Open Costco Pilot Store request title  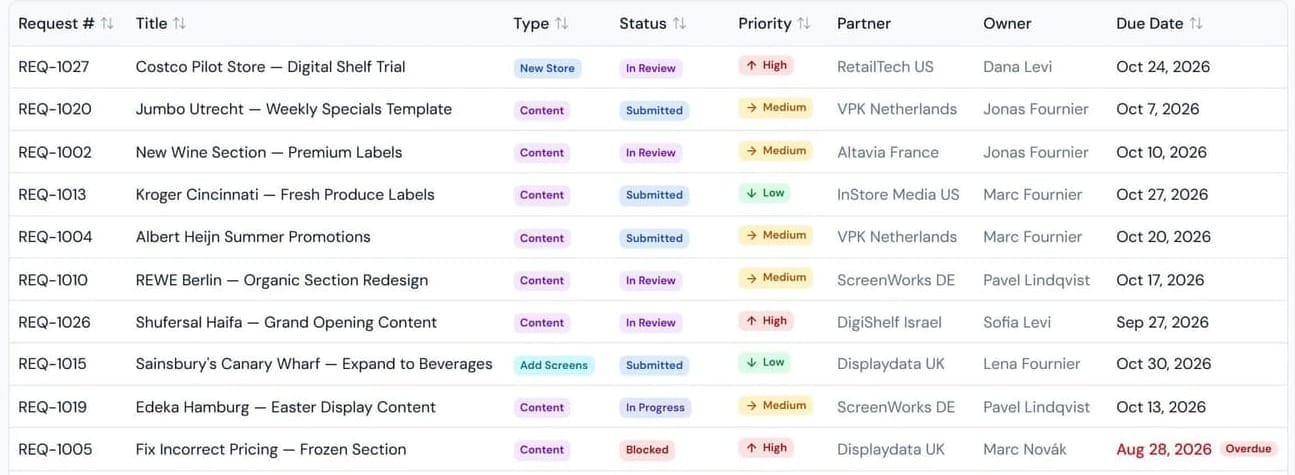pos(271,67)
